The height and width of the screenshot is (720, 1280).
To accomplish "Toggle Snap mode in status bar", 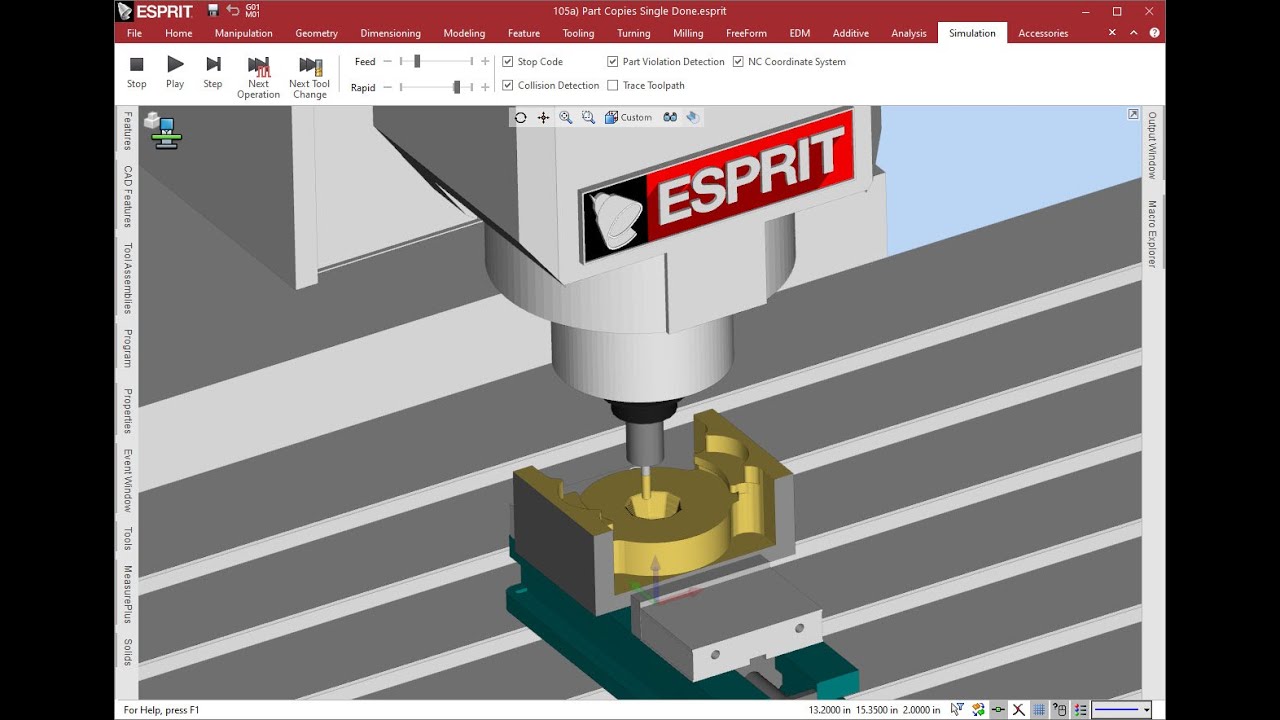I will pyautogui.click(x=998, y=710).
